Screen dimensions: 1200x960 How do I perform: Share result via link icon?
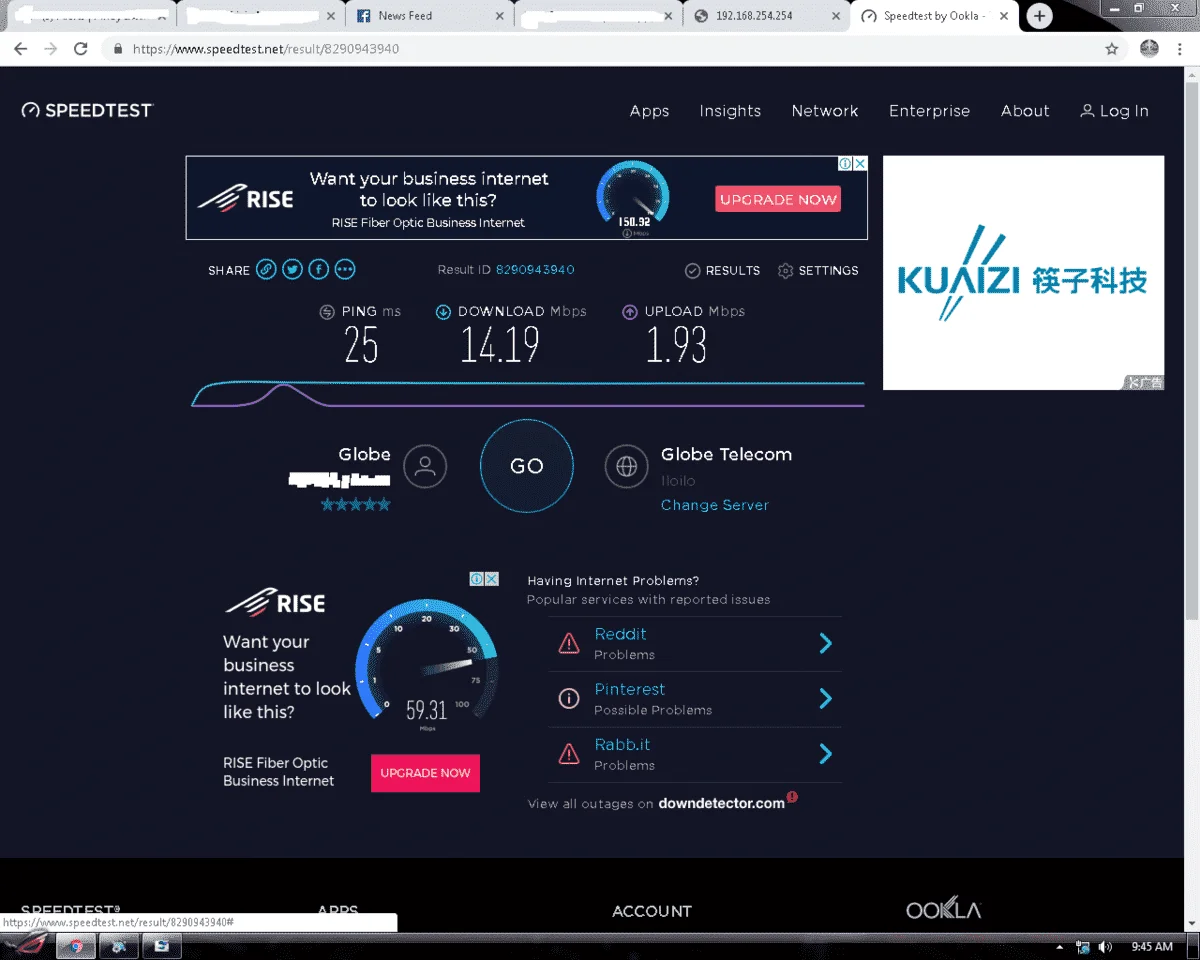(x=265, y=270)
